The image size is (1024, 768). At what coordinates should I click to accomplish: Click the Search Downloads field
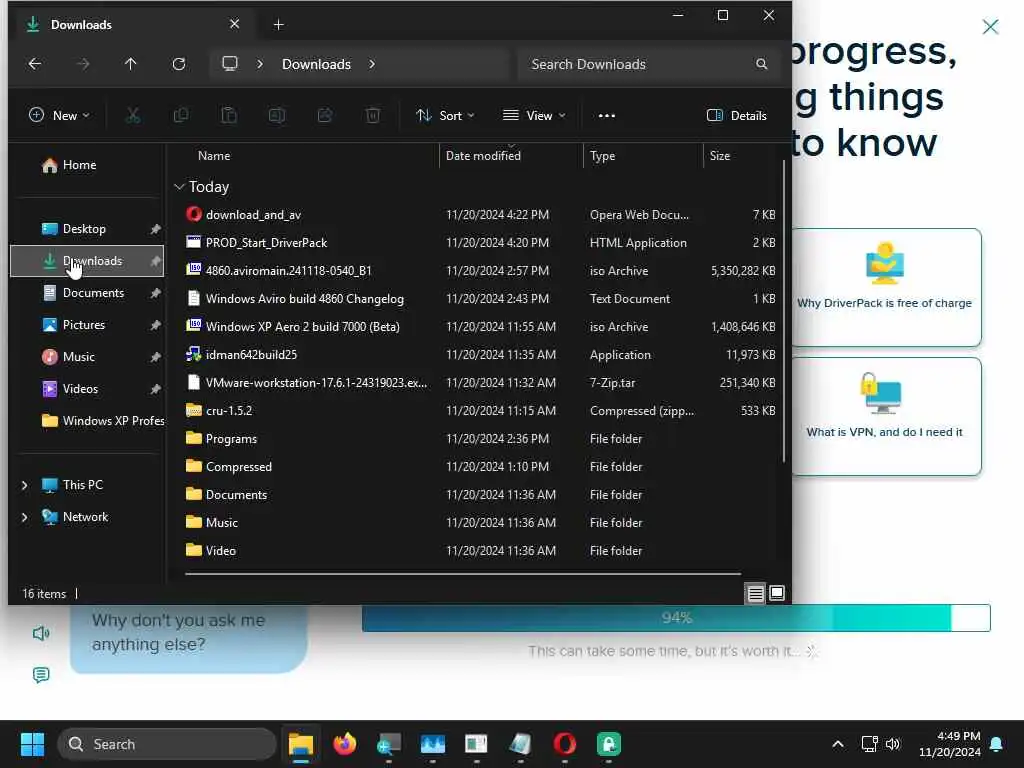point(649,64)
